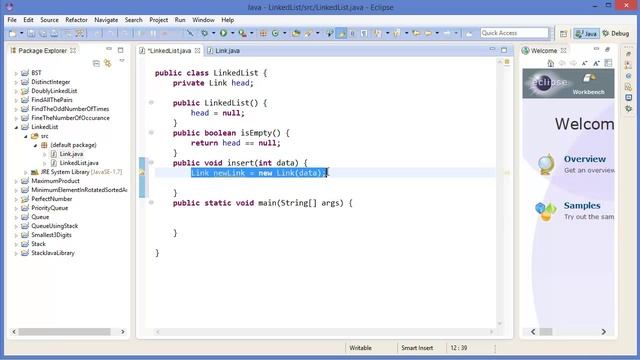Open the Samples link on Welcome page
Viewport: 640px width, 360px height.
[582, 206]
